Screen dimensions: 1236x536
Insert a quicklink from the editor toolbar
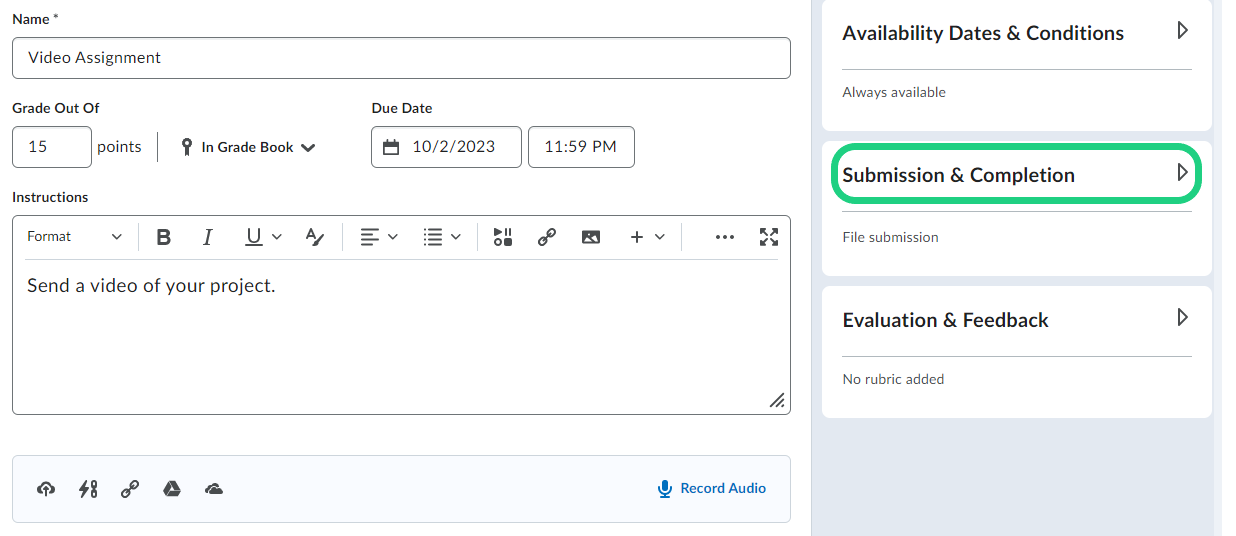[547, 237]
